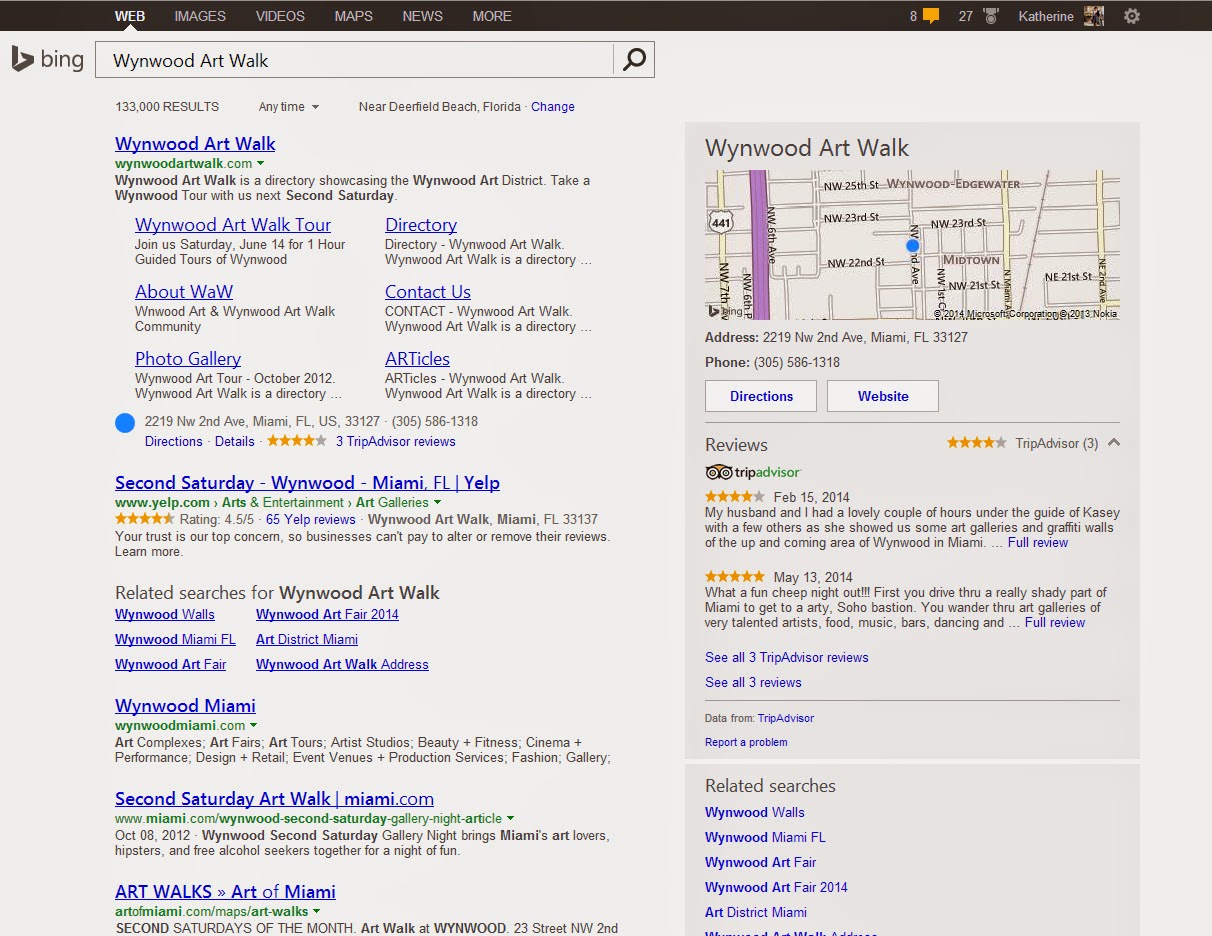Screen dimensions: 1212x936
Task: Click the blue location dot beside address
Action: click(x=125, y=423)
